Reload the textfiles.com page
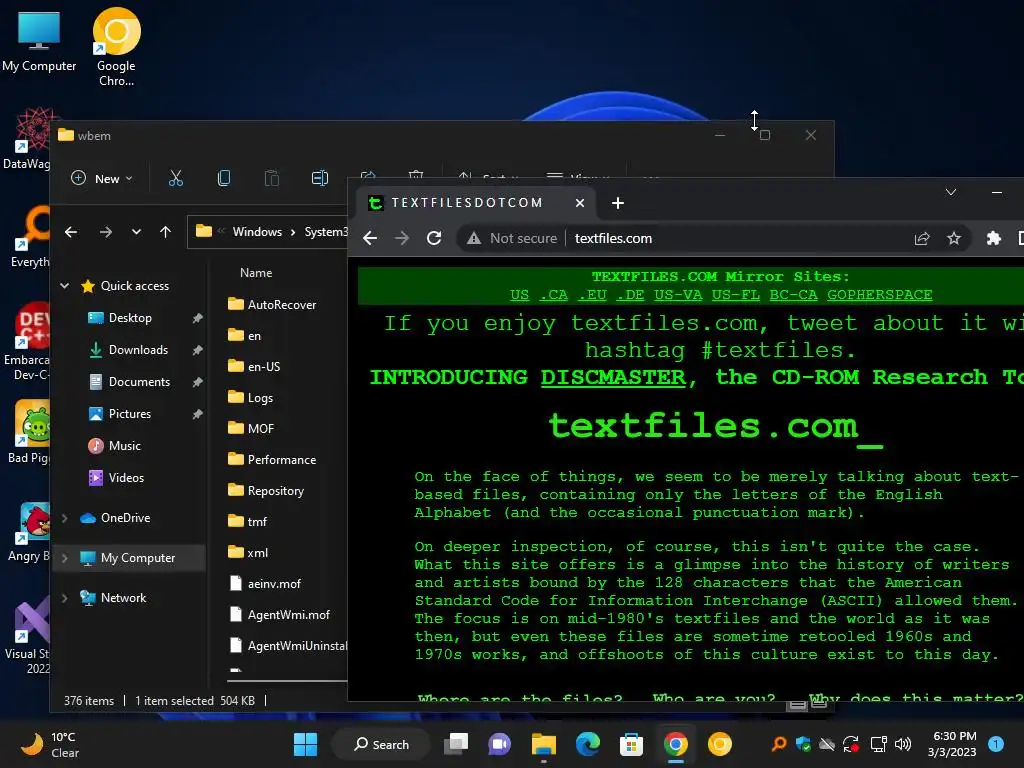1024x768 pixels. pyautogui.click(x=434, y=238)
